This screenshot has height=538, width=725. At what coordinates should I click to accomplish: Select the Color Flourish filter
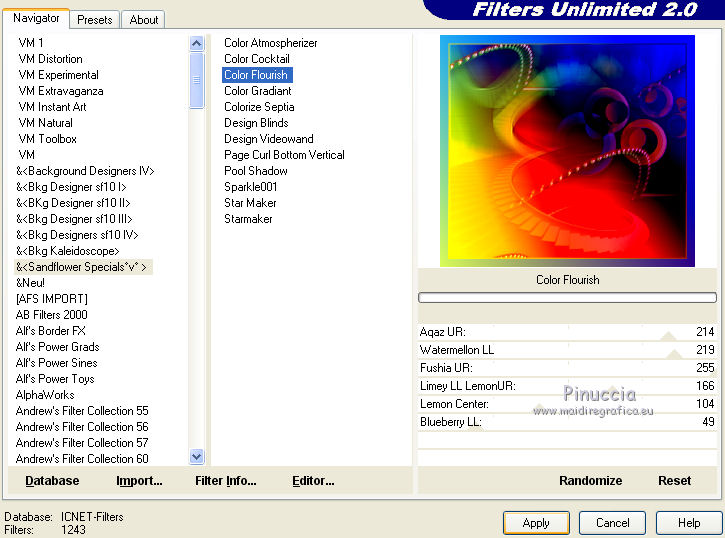[256, 75]
